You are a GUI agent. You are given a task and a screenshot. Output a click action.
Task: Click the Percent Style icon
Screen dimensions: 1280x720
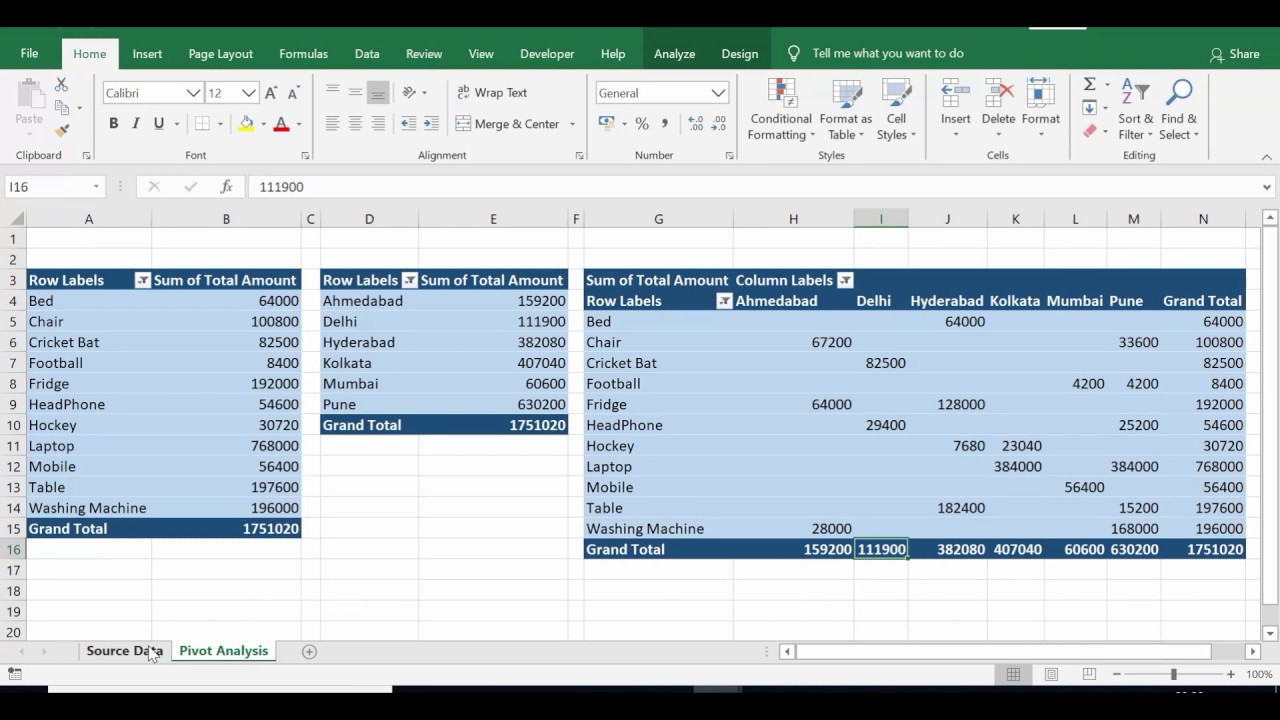641,124
